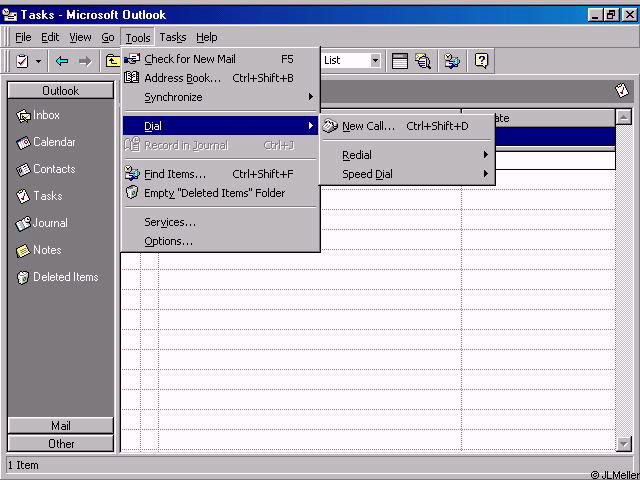Switch to the Other group button
This screenshot has width=640, height=480.
coord(61,444)
